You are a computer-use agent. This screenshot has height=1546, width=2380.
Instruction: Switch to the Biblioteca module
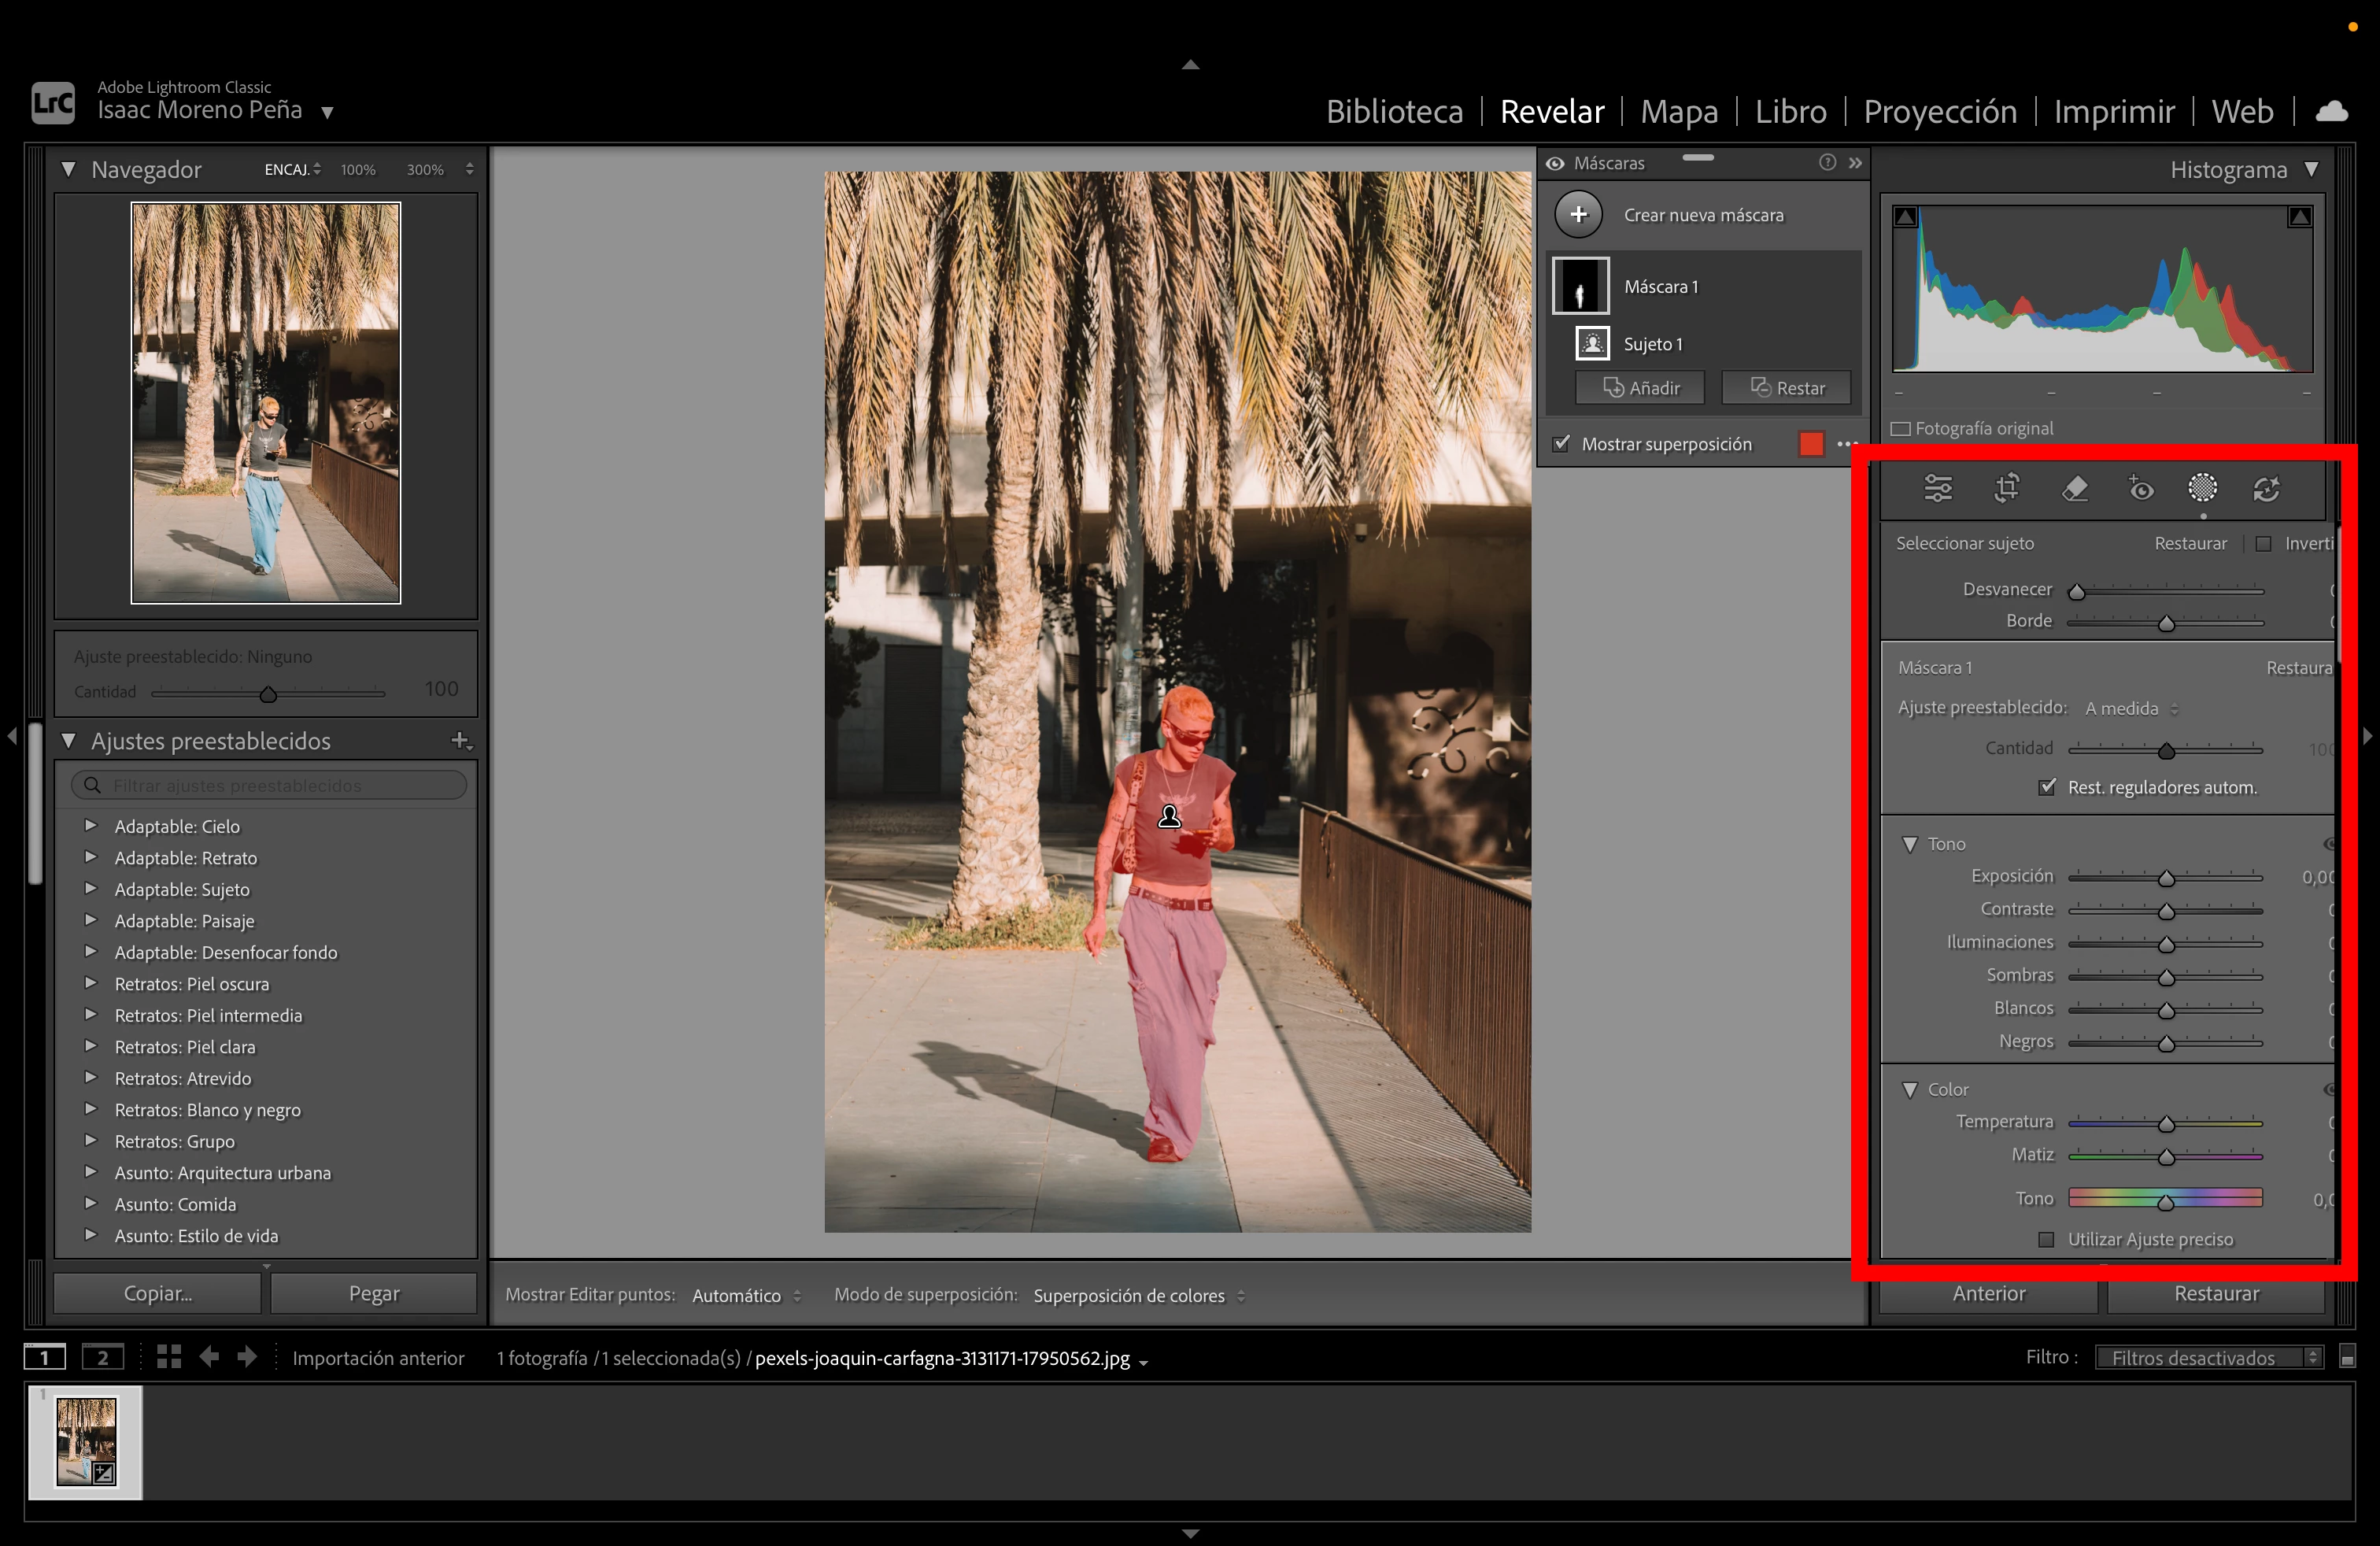[x=1394, y=111]
